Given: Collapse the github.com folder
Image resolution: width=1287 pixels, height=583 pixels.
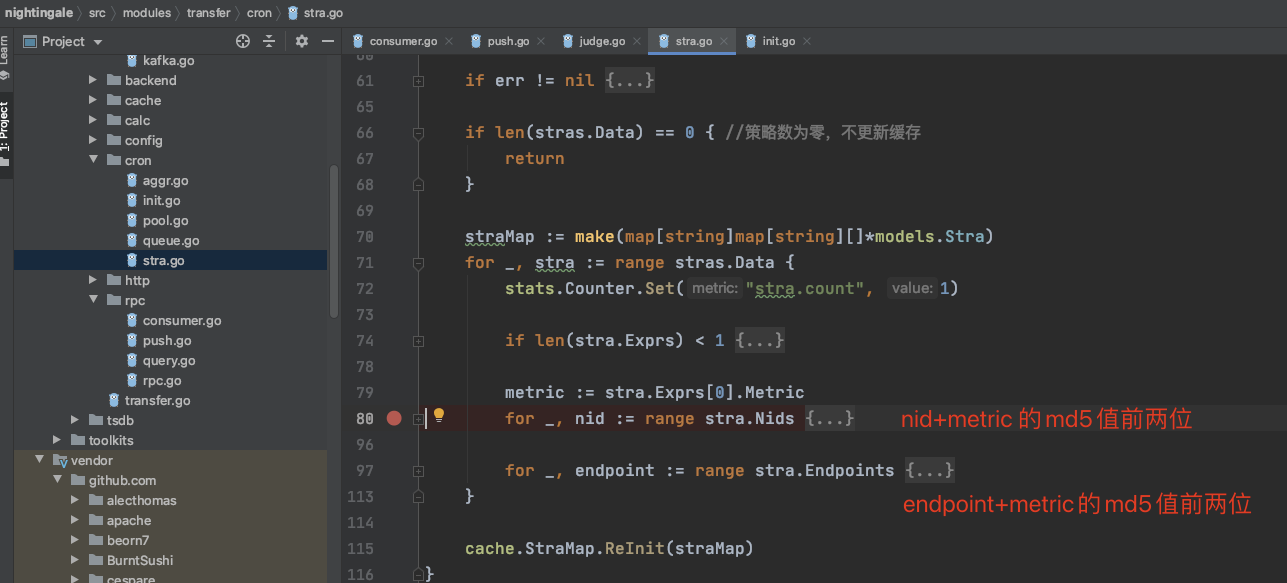Looking at the screenshot, I should click(x=57, y=480).
